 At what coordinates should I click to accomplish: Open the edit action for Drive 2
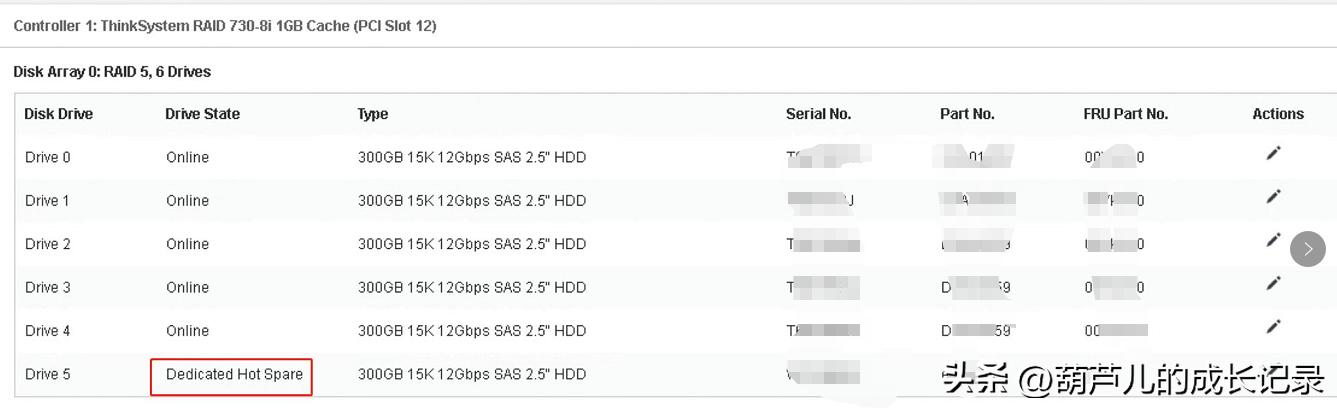click(1273, 240)
